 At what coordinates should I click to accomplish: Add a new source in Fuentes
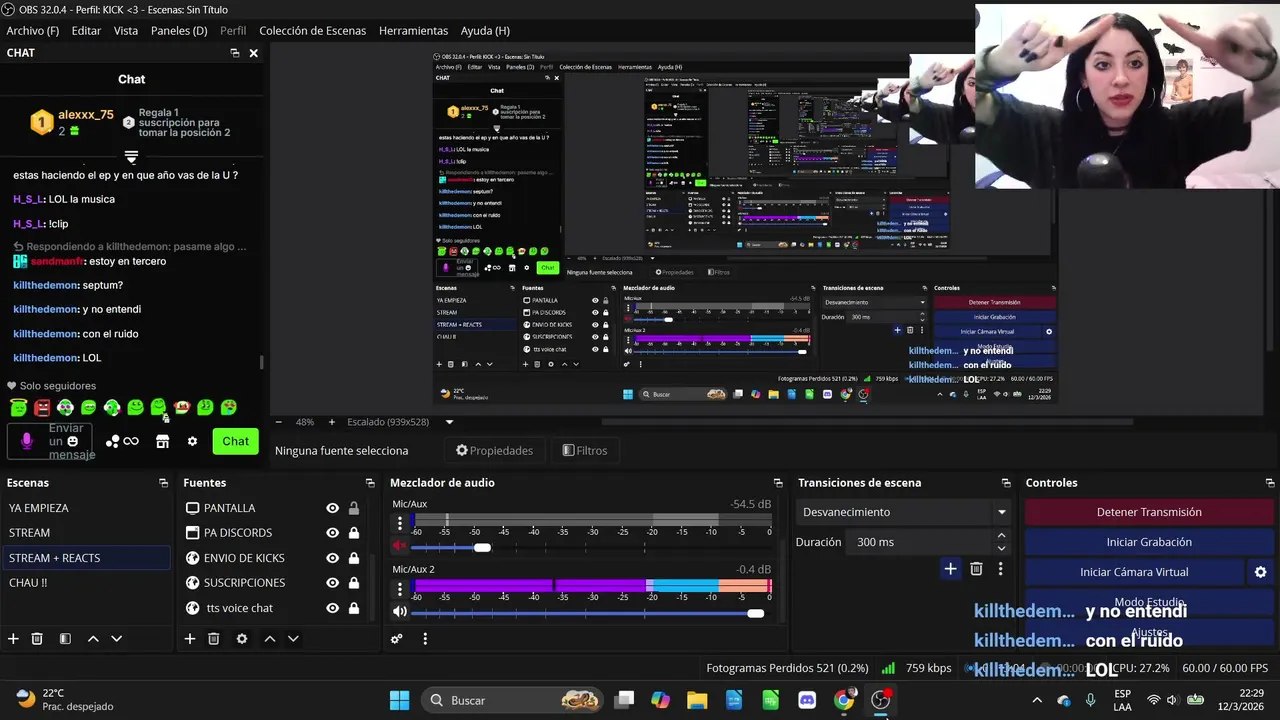tap(189, 639)
